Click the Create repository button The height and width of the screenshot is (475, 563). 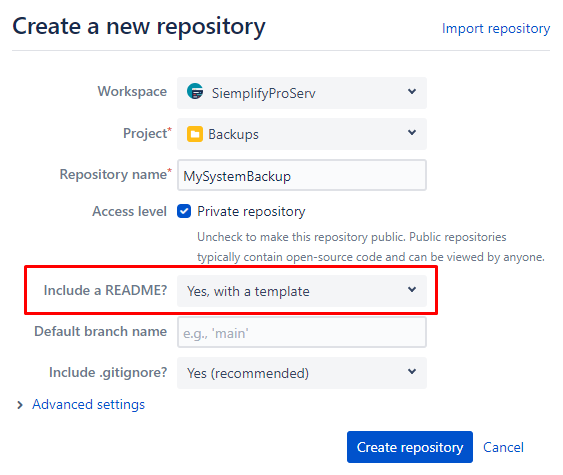(x=410, y=447)
